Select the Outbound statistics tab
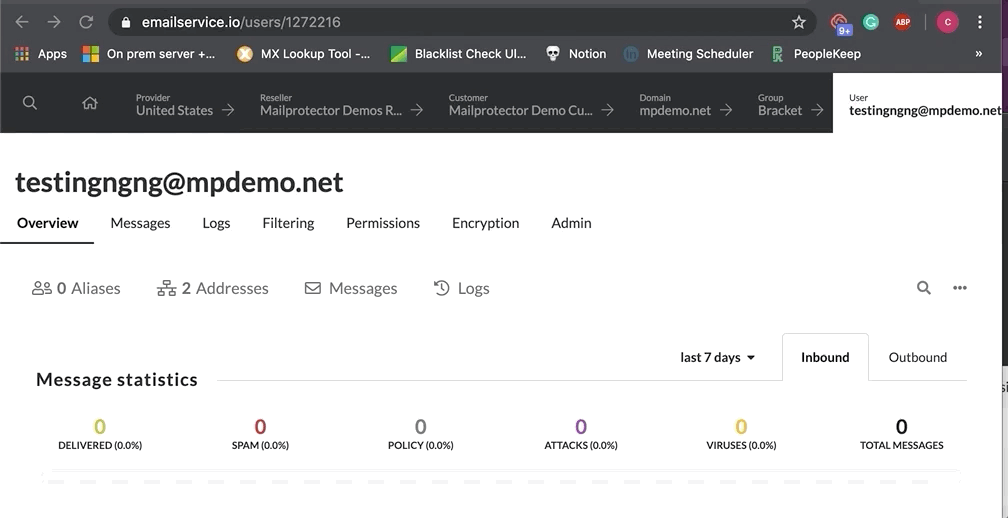 (x=917, y=357)
